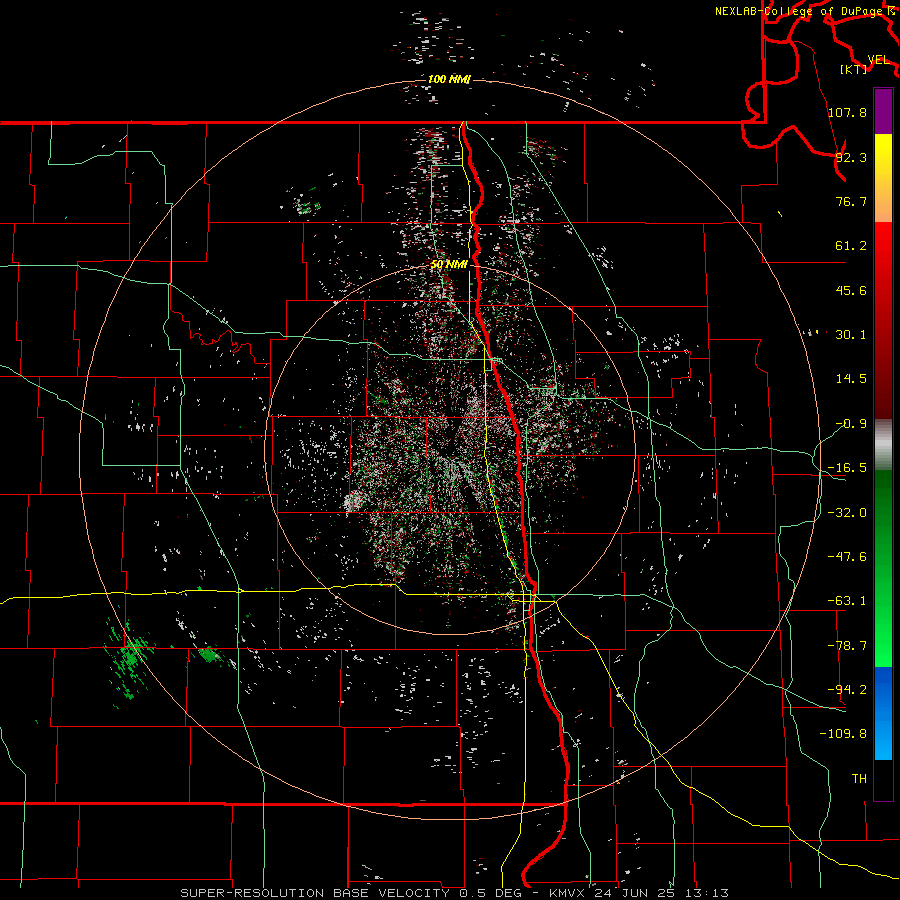
Task: Click the 45.6 legend value
Action: [x=851, y=290]
